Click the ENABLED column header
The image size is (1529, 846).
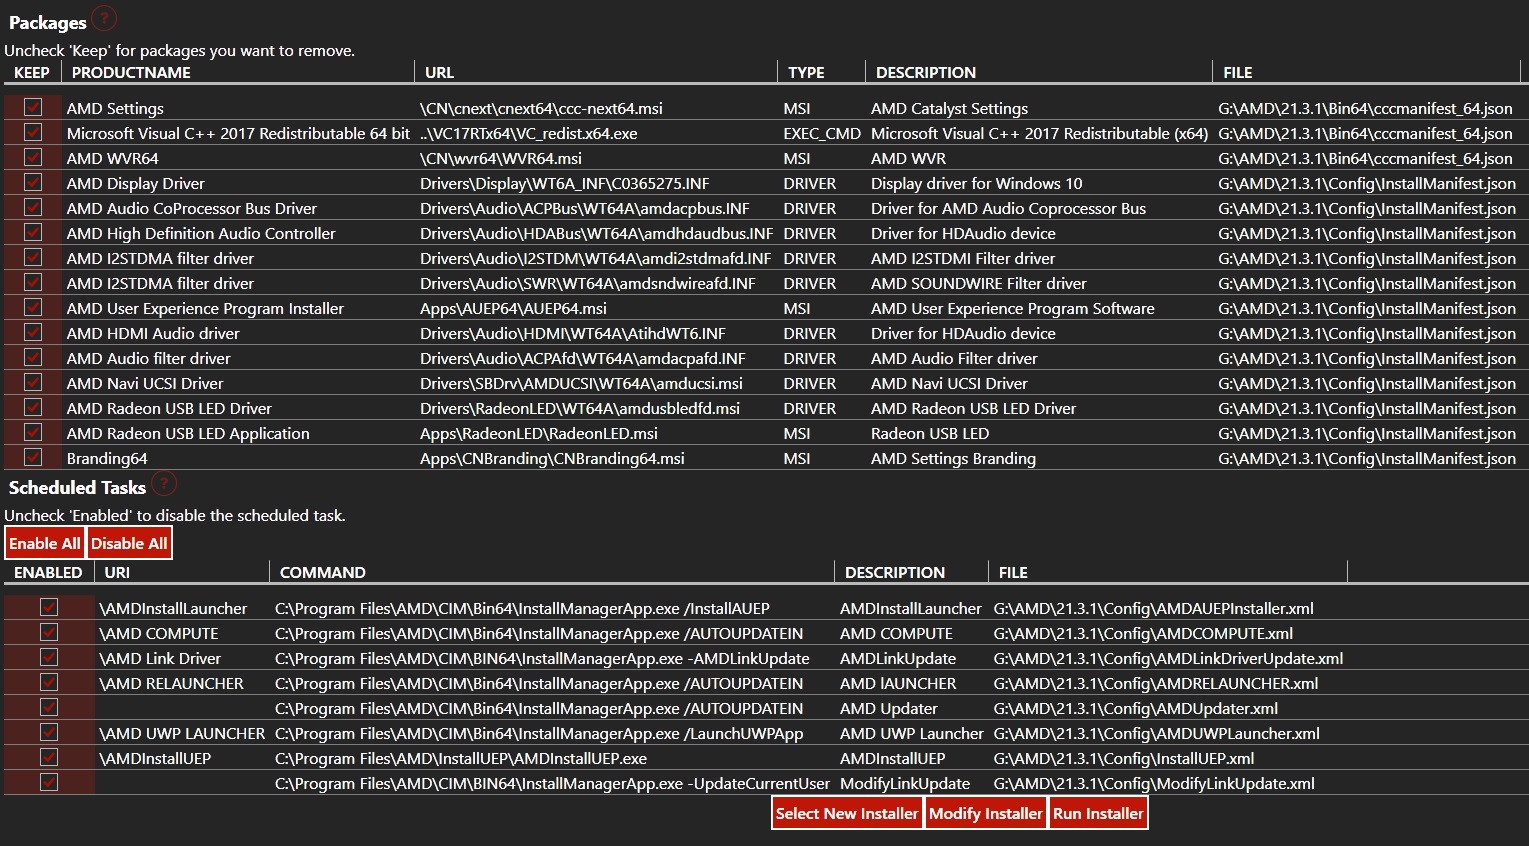pos(48,572)
